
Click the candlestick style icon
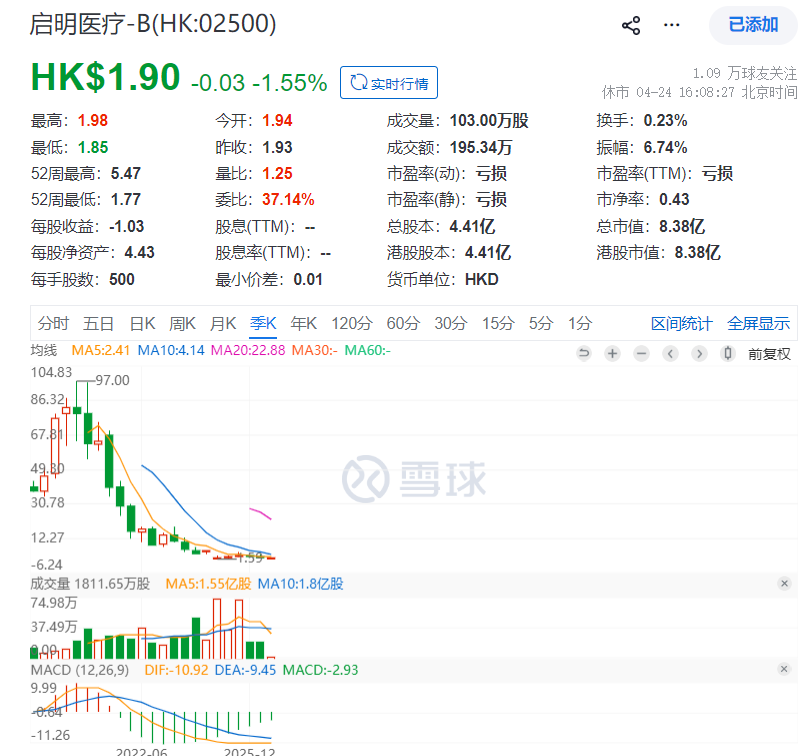click(x=728, y=353)
